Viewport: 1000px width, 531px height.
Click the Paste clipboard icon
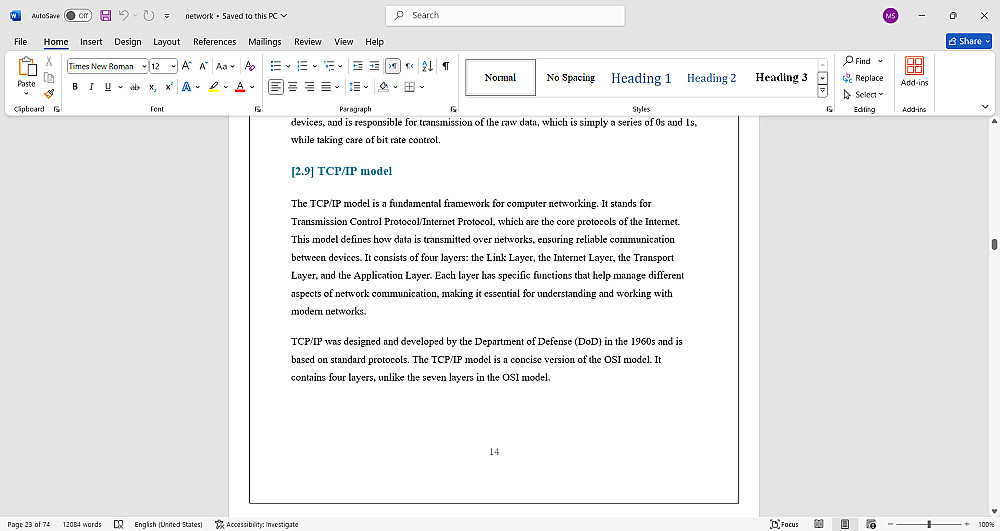tap(26, 67)
